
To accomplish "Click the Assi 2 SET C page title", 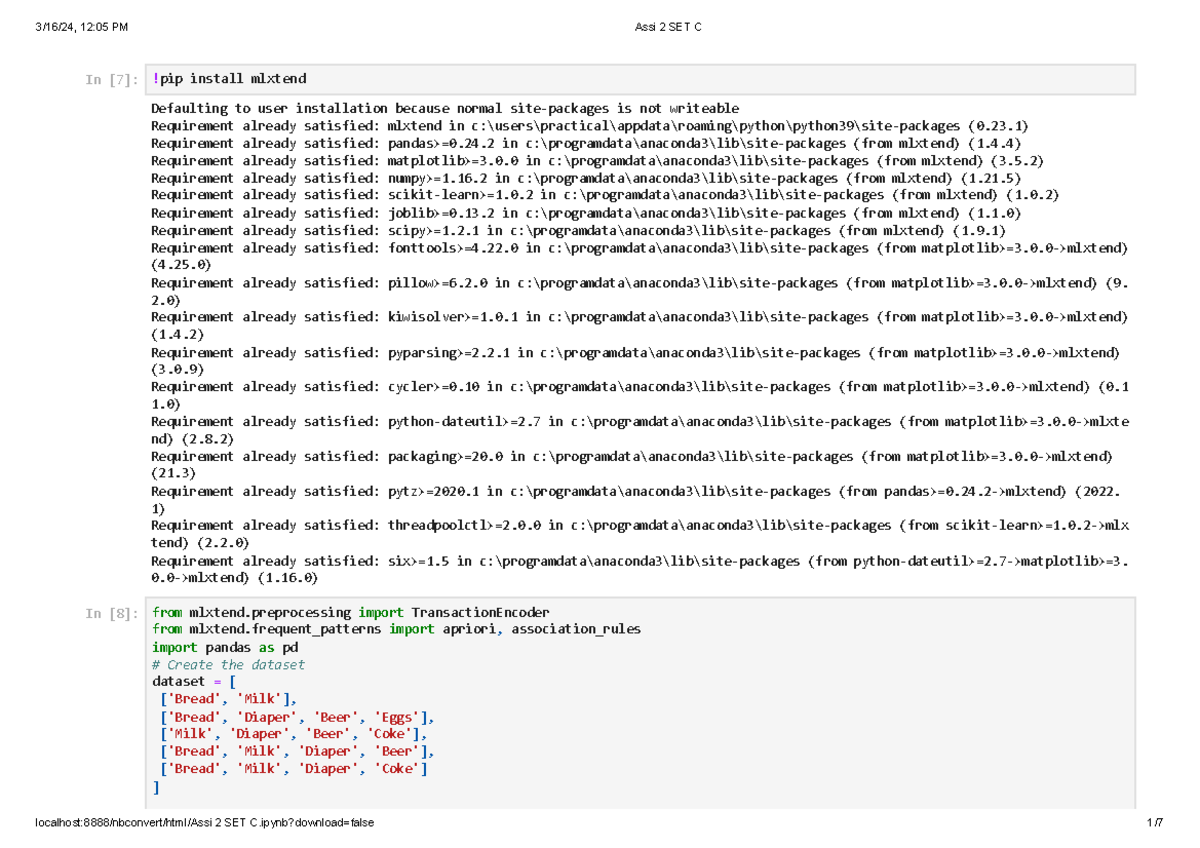I will click(x=667, y=27).
